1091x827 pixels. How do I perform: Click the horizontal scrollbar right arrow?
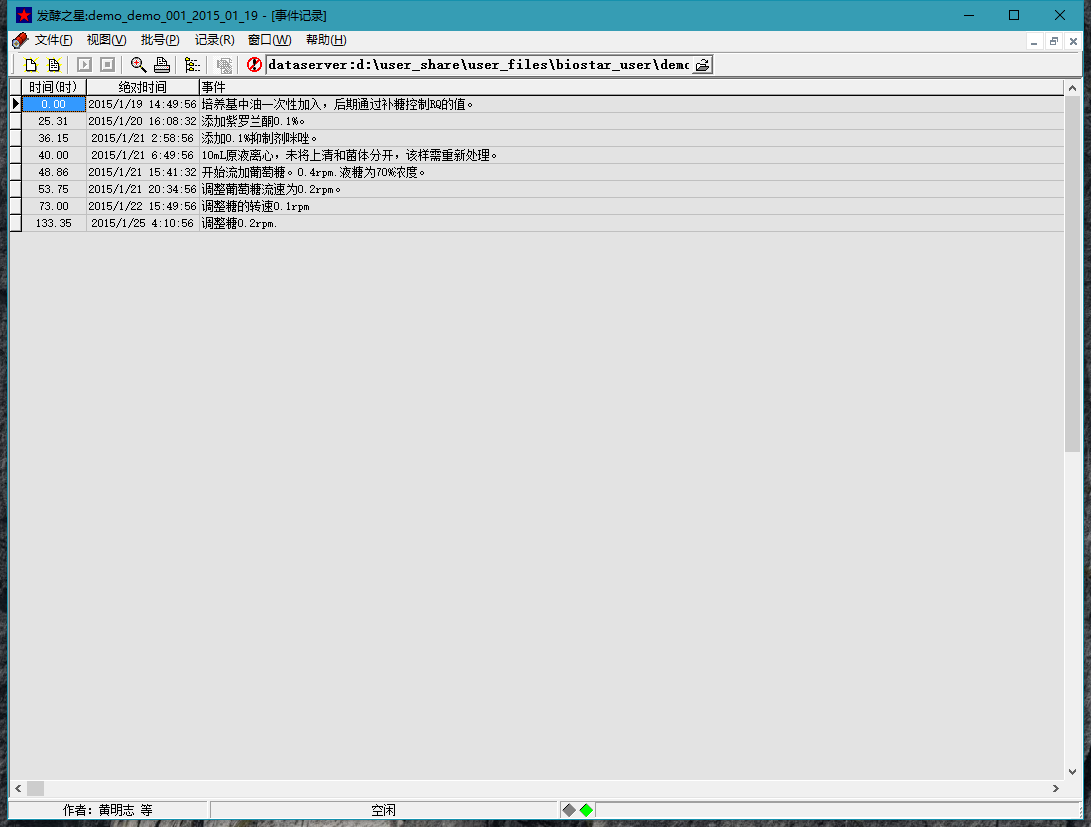[1055, 788]
